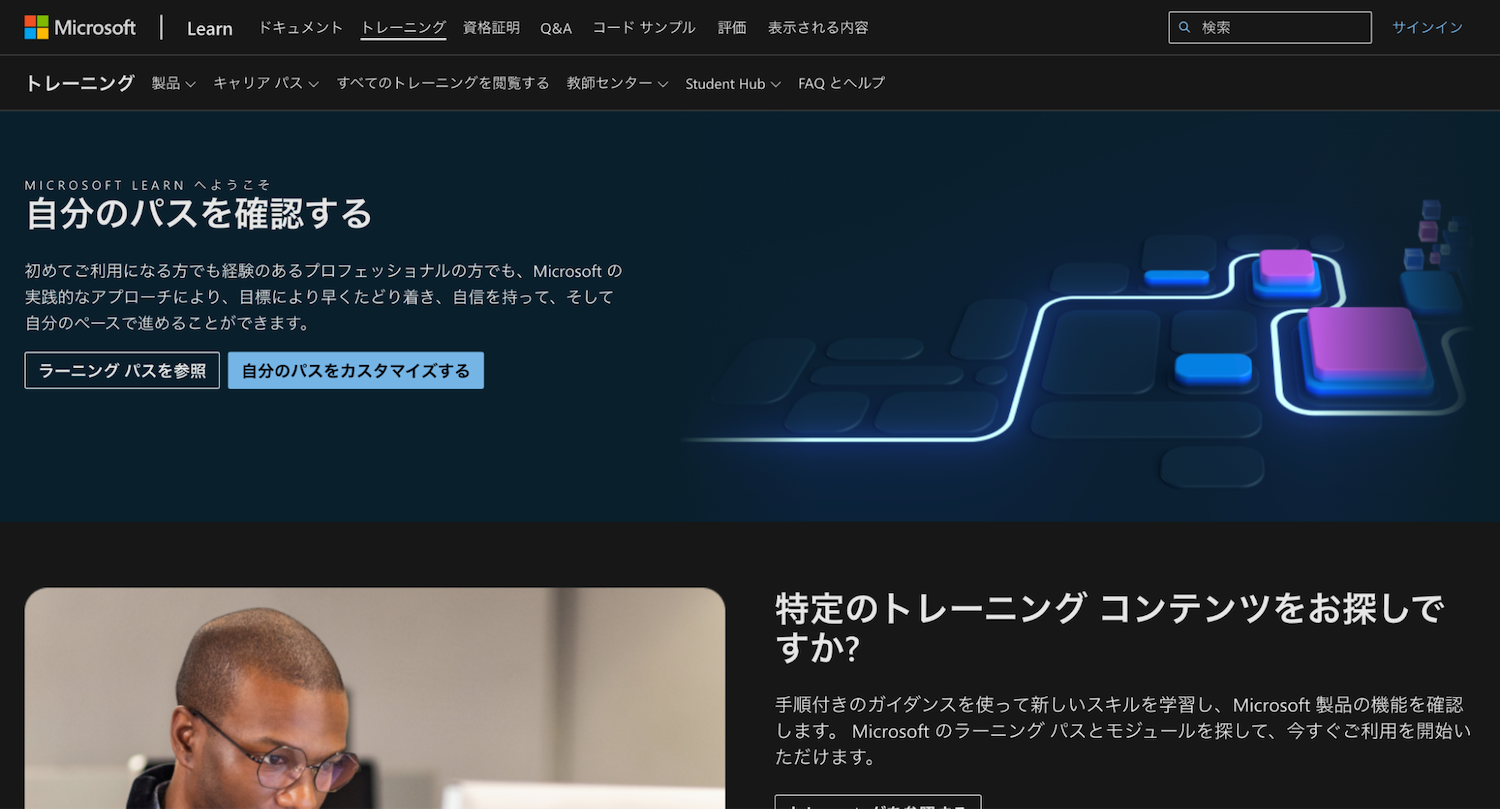The height and width of the screenshot is (809, 1500).
Task: Click 自分のパスをカスタマイズする button
Action: (x=356, y=370)
